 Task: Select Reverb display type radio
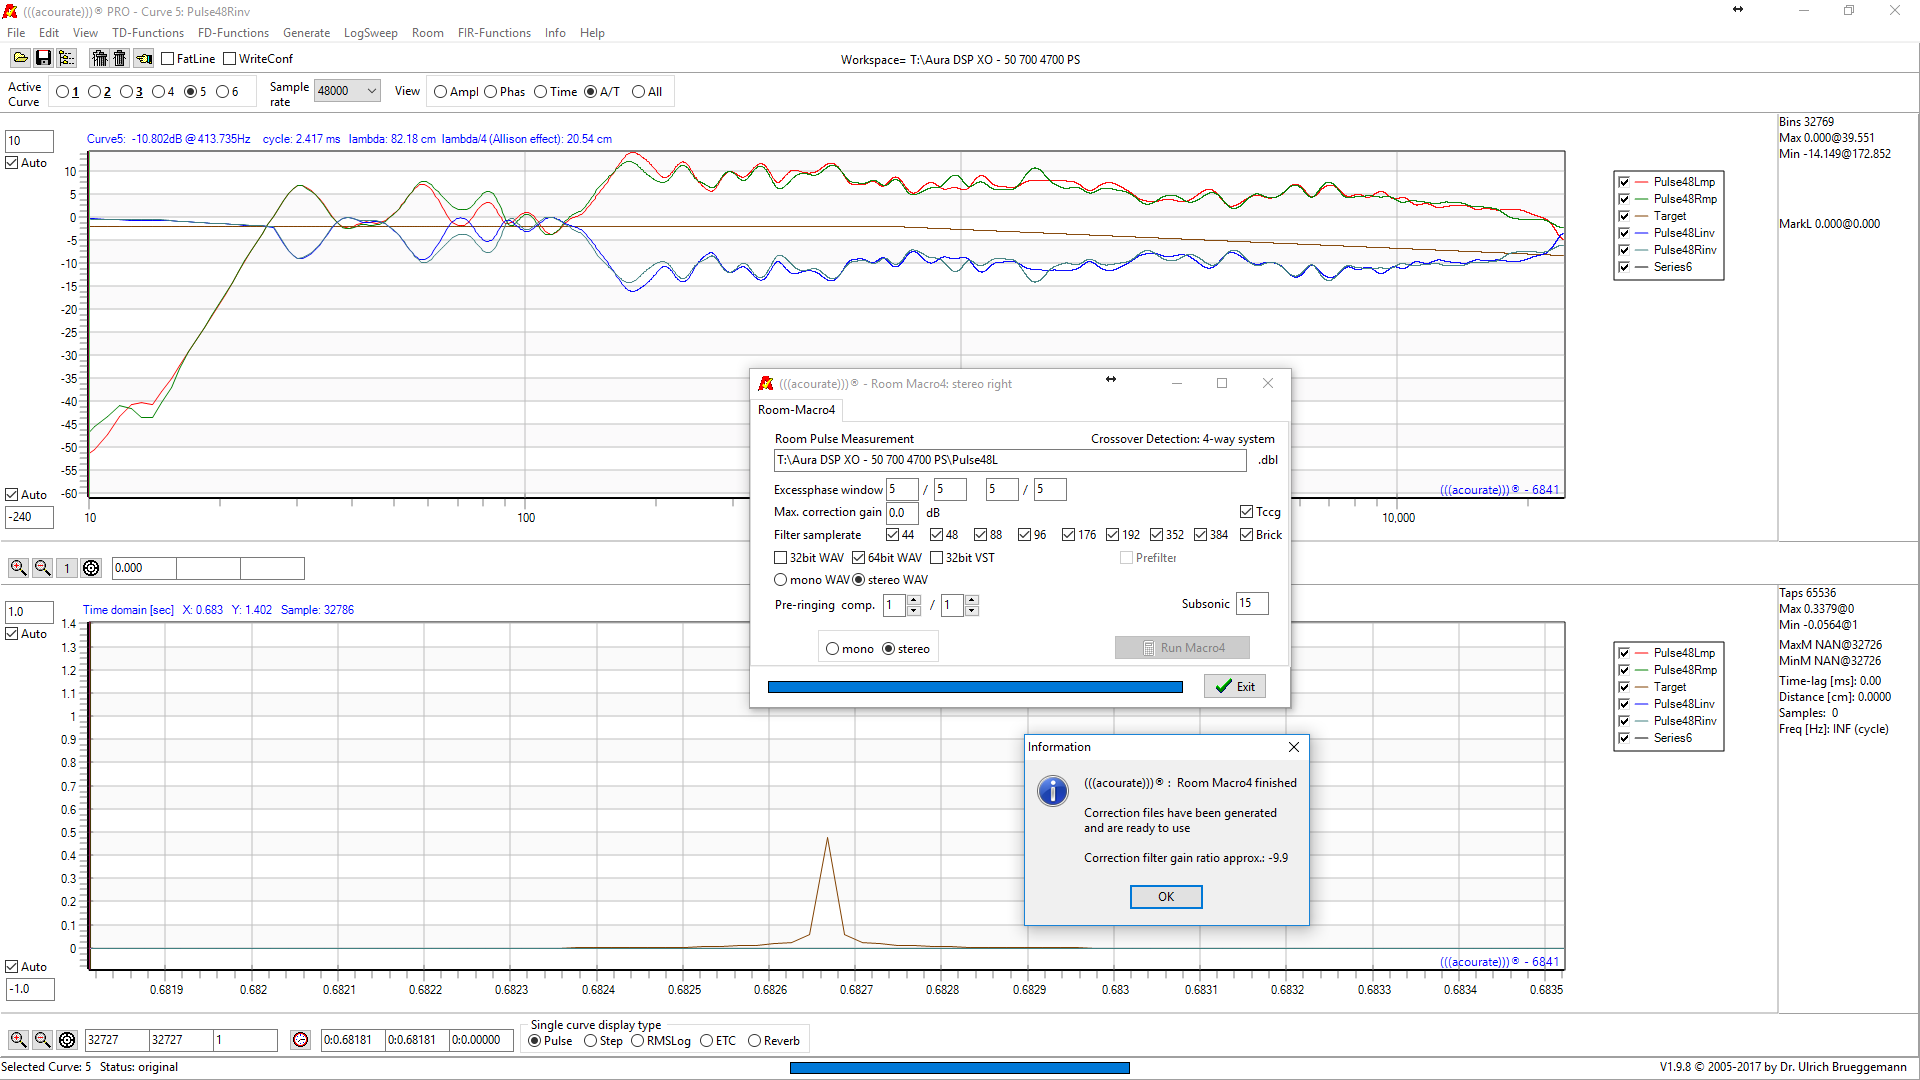[x=755, y=1041]
